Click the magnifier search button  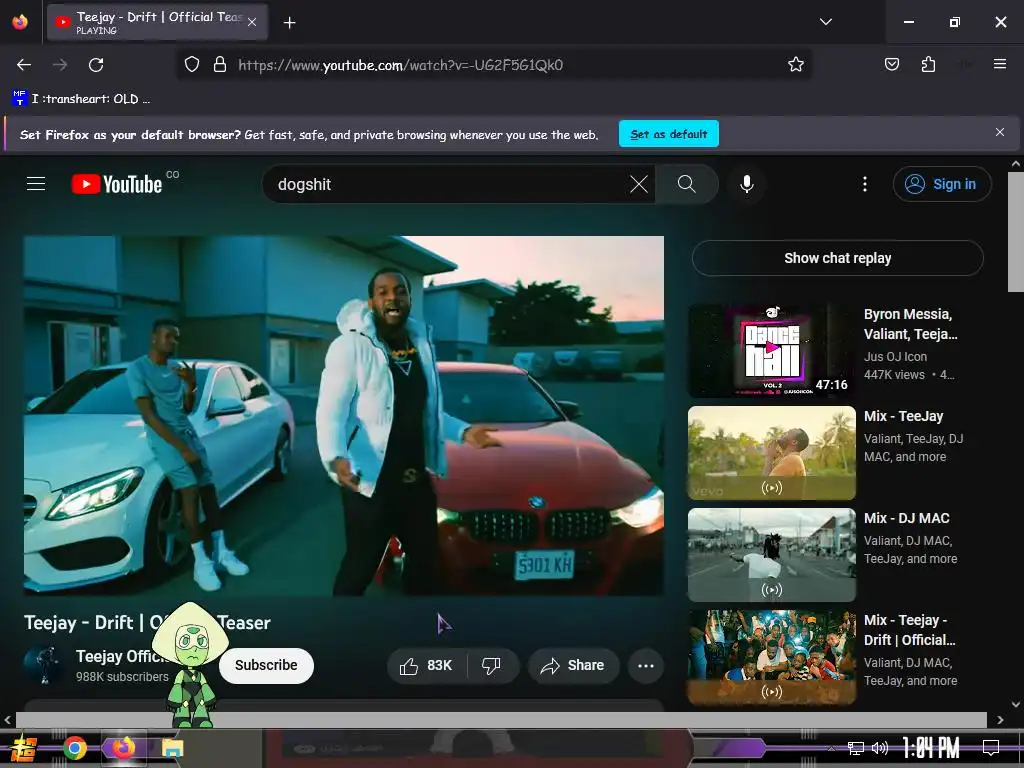pyautogui.click(x=686, y=184)
